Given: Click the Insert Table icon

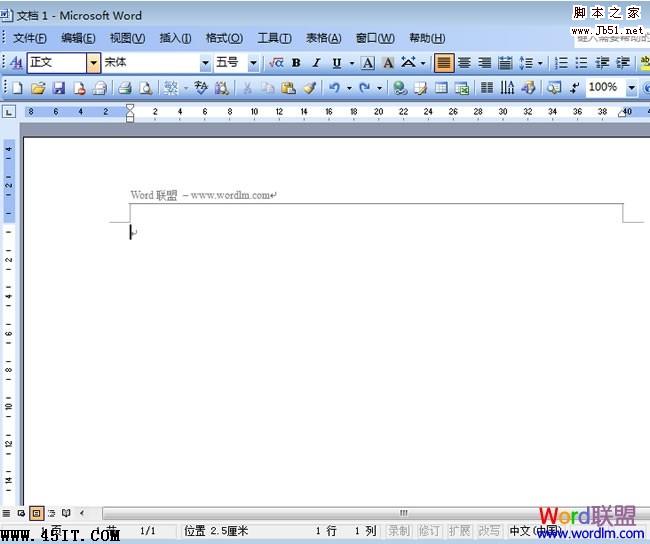Looking at the screenshot, I should click(441, 87).
